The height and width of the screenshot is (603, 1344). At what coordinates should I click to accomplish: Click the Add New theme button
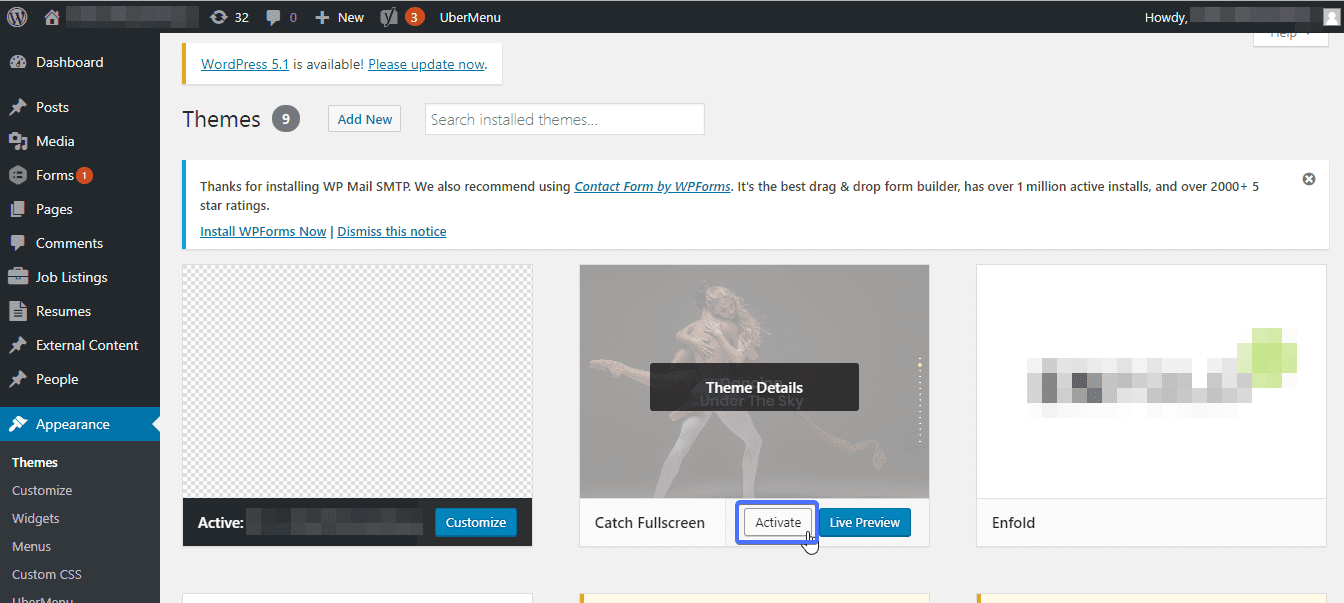364,119
